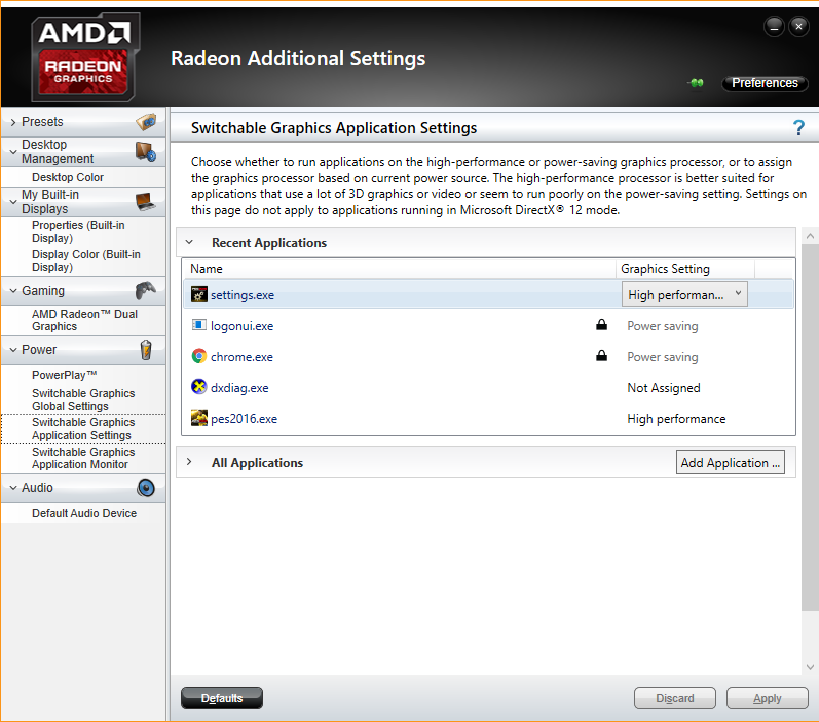Click the green pin icon beside Preferences
Viewport: 819px width, 722px height.
pos(696,83)
